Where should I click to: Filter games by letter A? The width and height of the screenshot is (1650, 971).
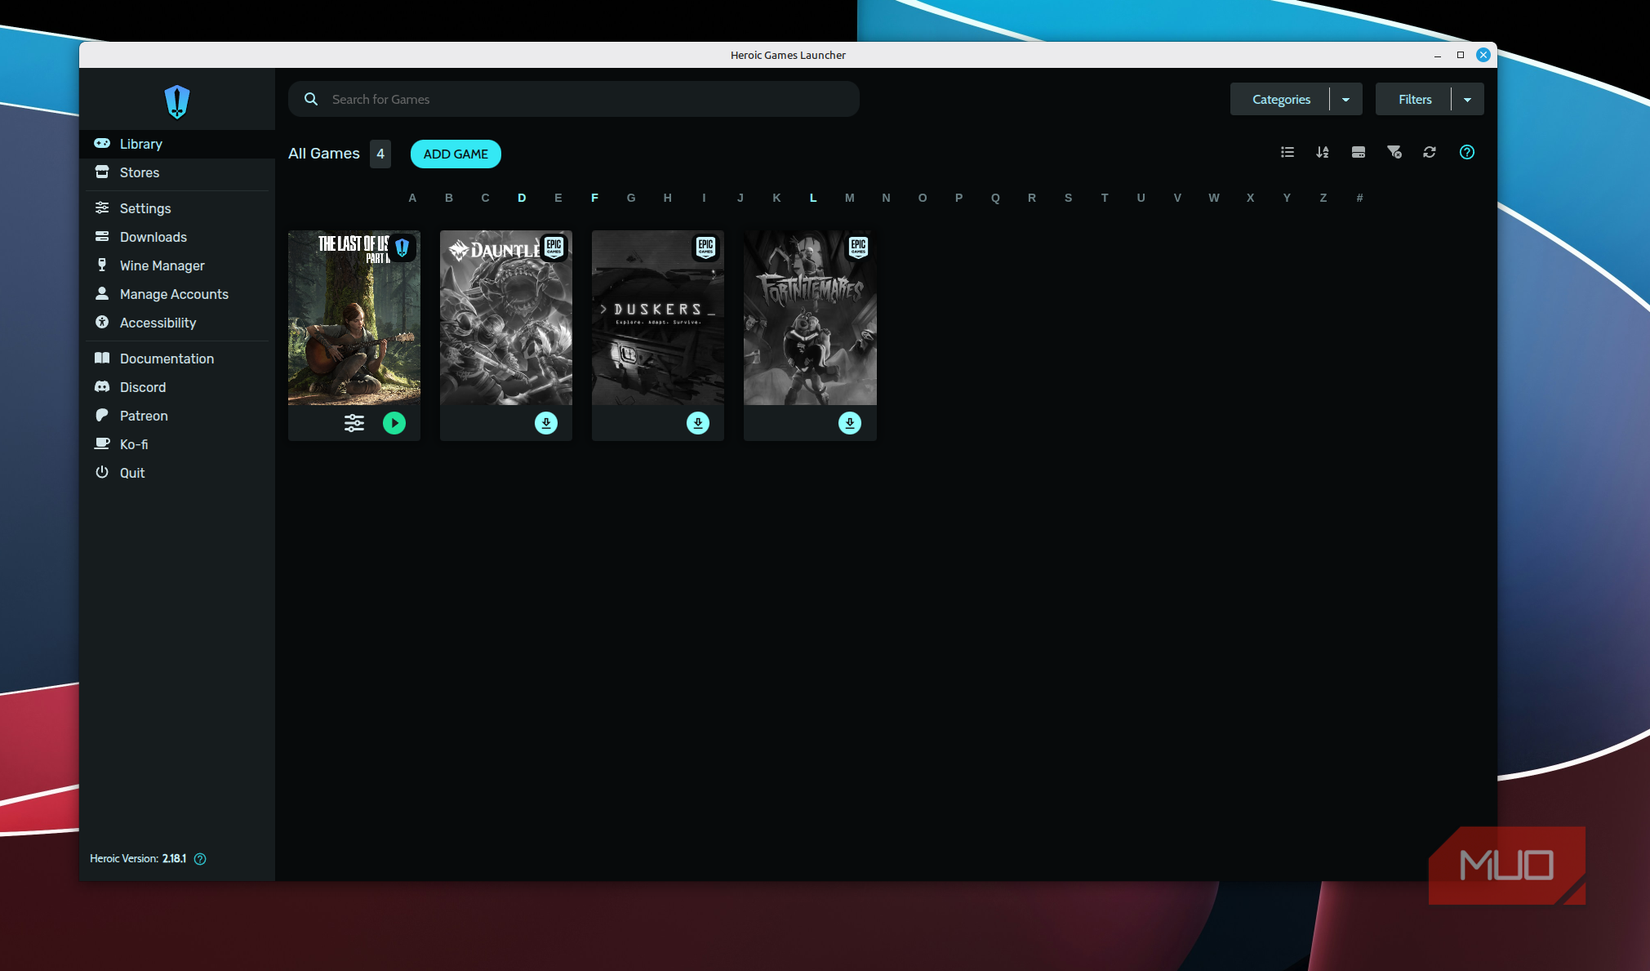[x=412, y=198]
